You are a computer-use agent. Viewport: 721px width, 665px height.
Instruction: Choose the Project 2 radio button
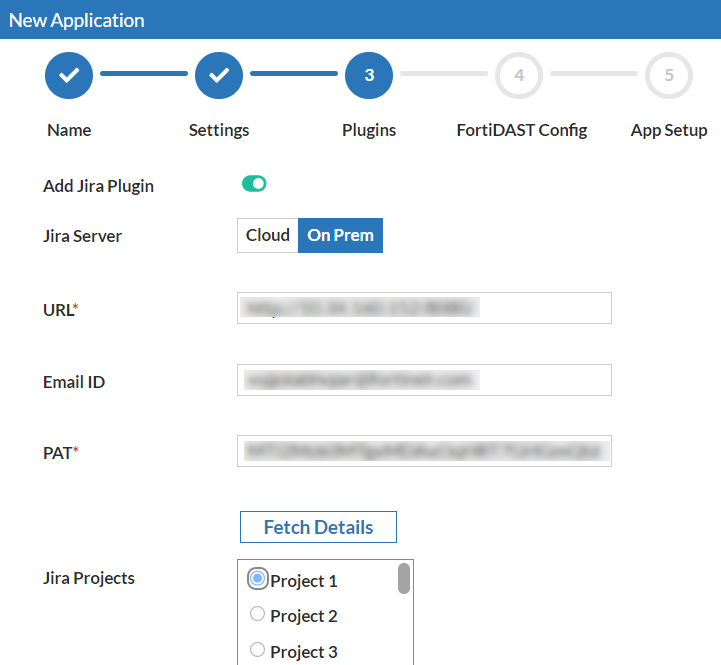pyautogui.click(x=258, y=613)
